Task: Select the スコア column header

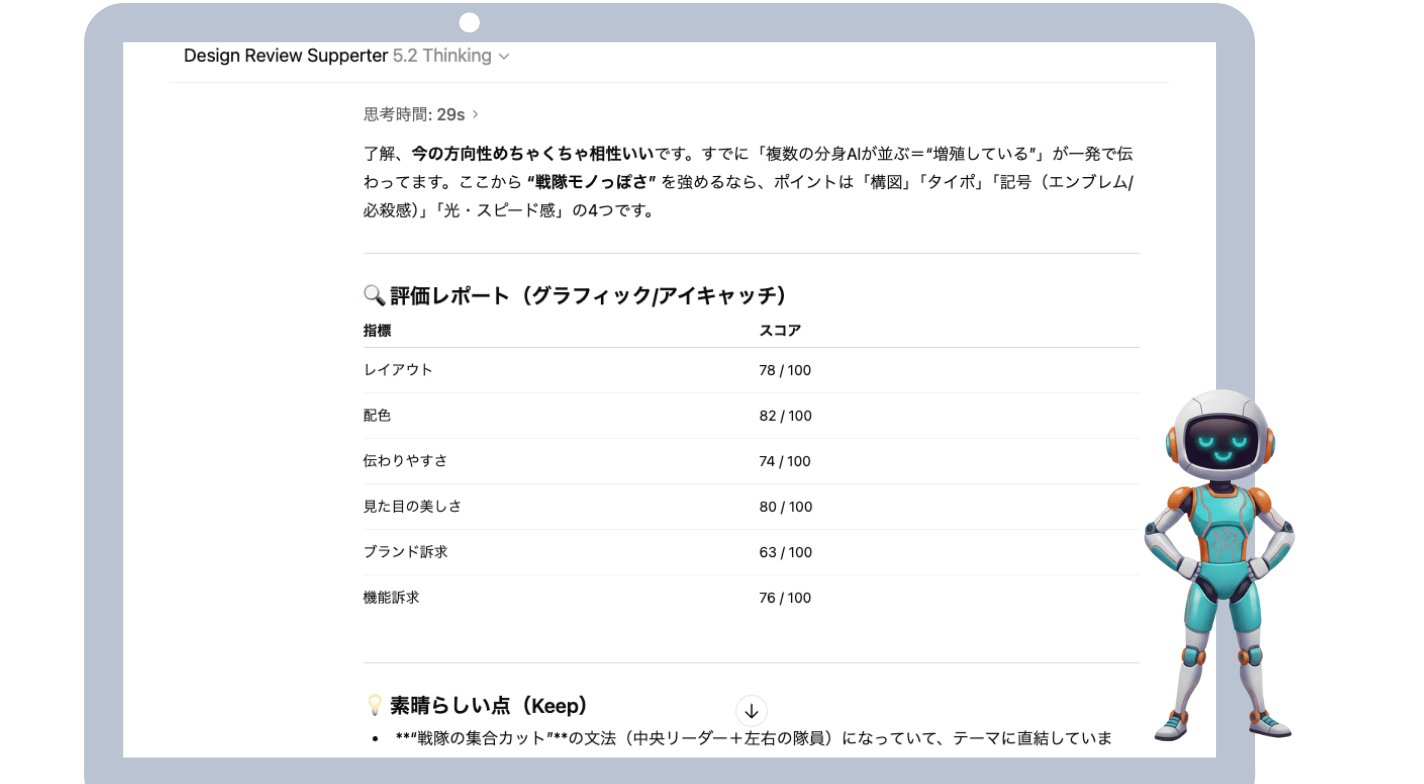Action: tap(780, 331)
